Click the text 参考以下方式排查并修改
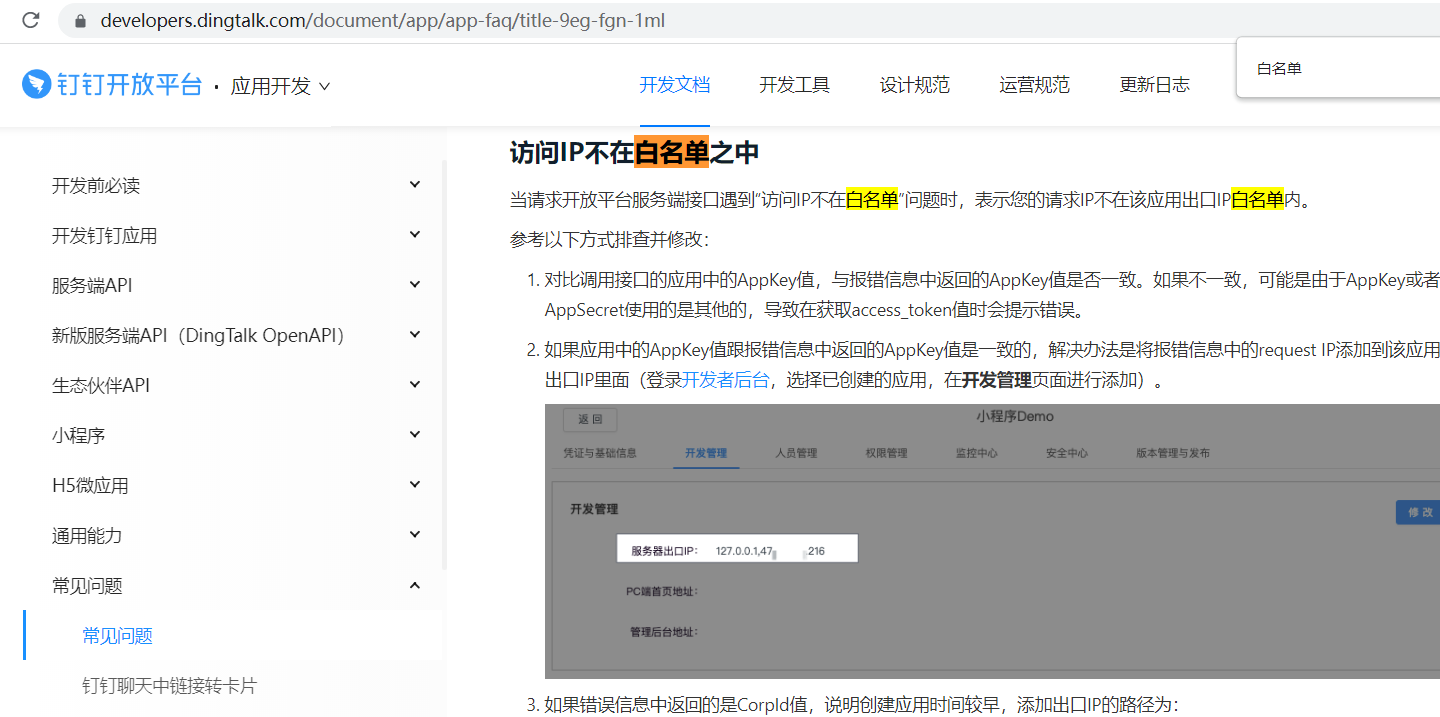The height and width of the screenshot is (717, 1440). pyautogui.click(x=609, y=240)
